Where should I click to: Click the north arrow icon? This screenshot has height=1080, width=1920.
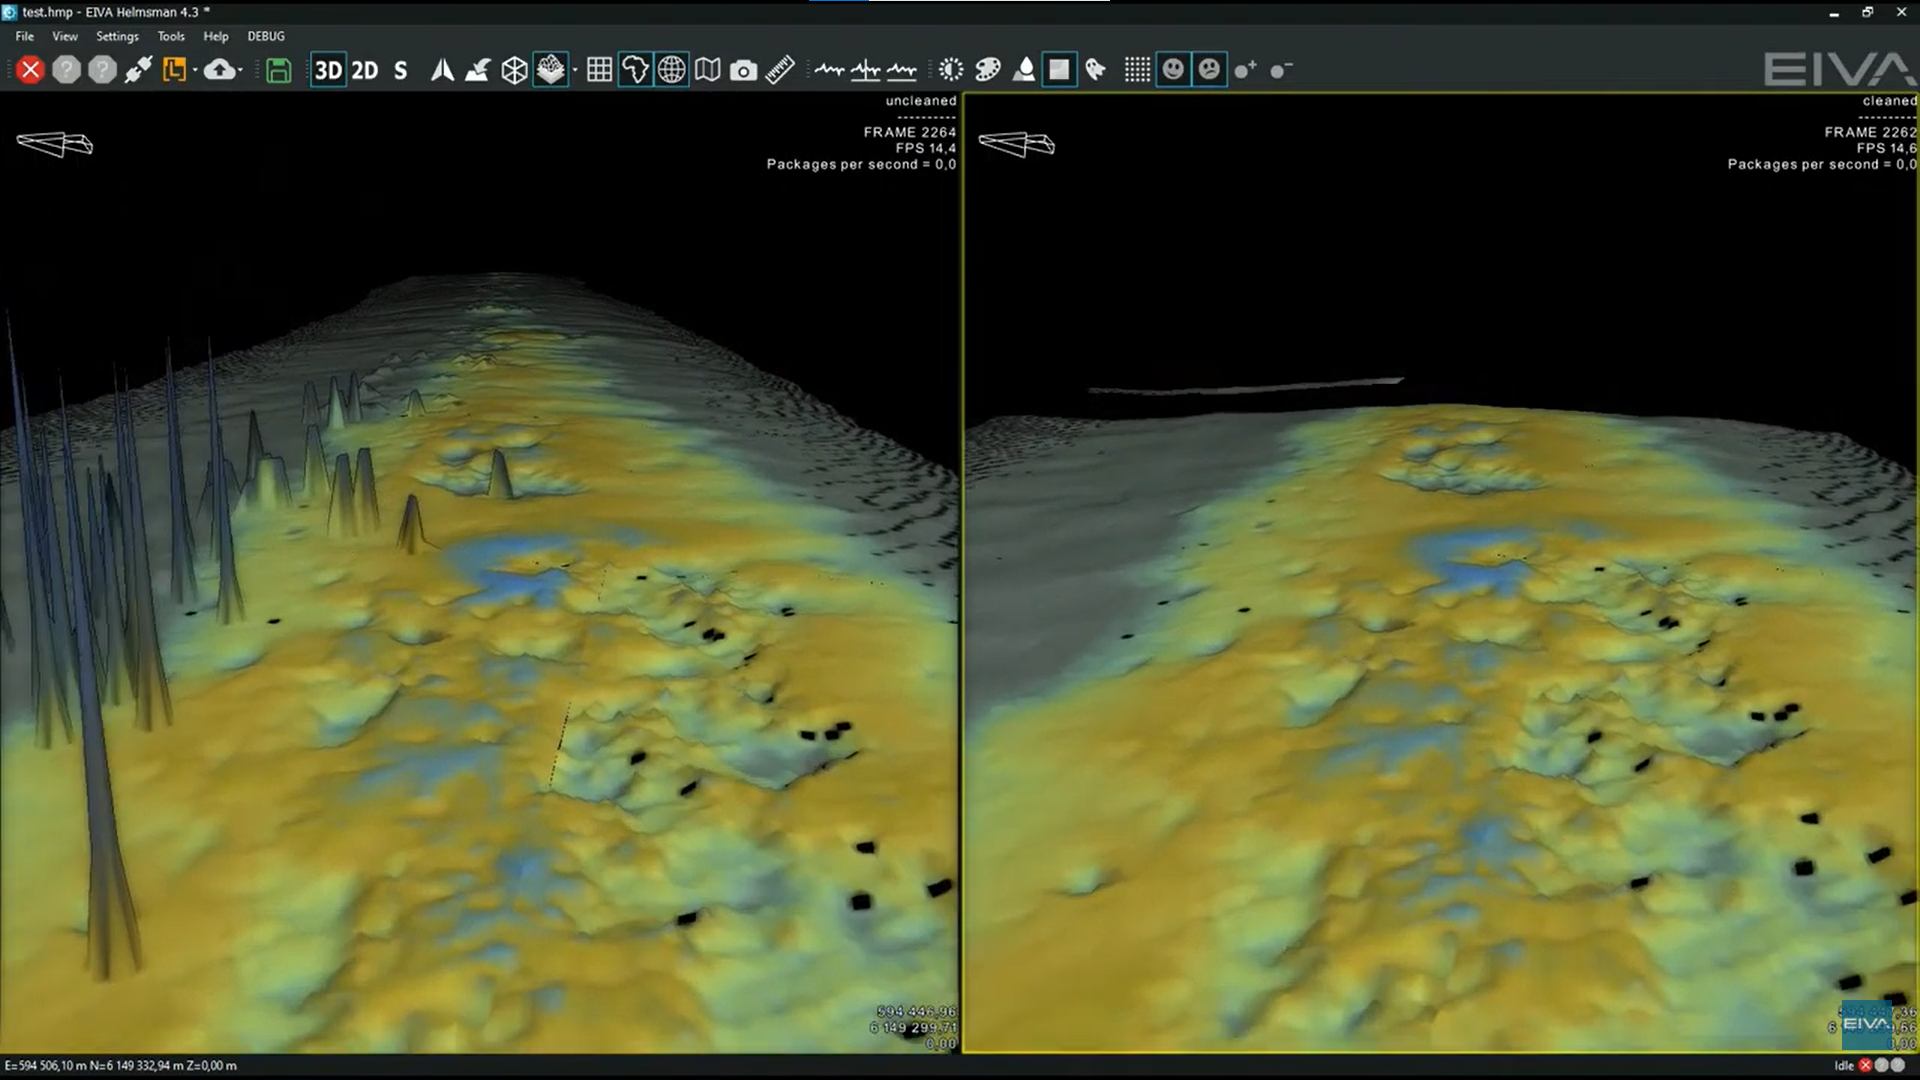pos(442,70)
